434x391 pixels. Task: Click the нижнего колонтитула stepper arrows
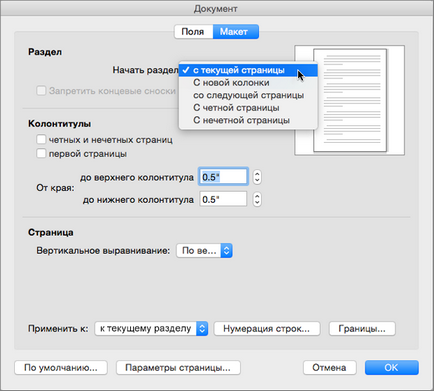(x=257, y=199)
